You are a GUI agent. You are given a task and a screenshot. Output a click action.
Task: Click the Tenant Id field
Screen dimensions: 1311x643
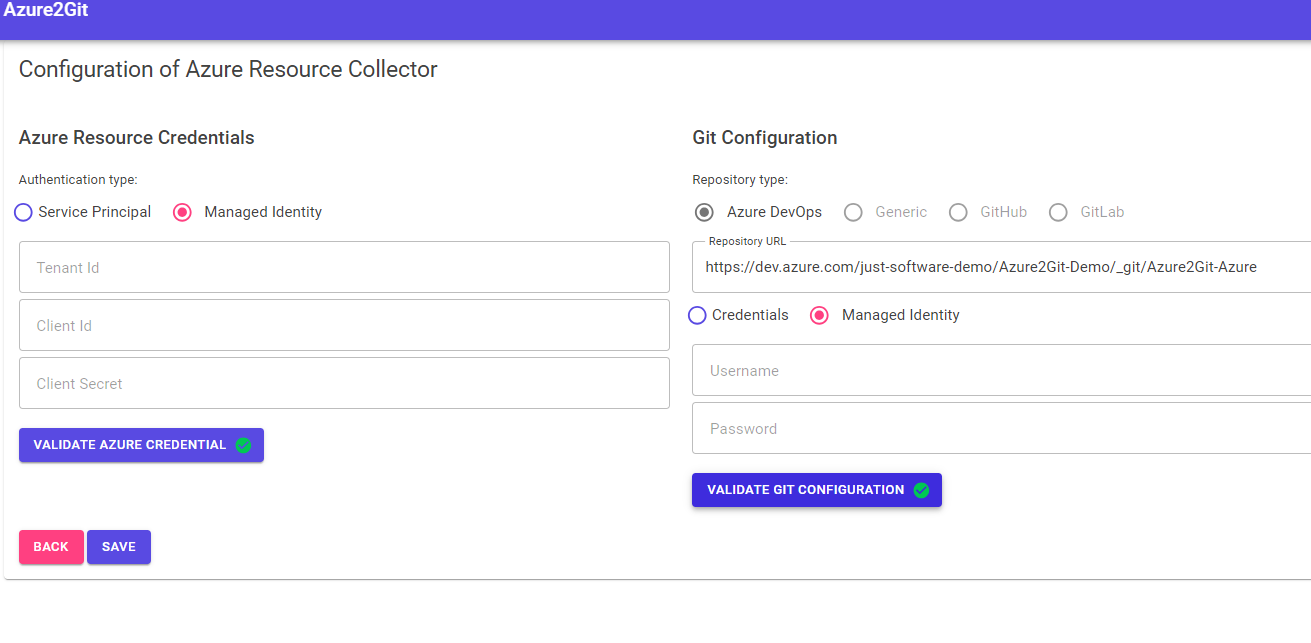pos(344,267)
